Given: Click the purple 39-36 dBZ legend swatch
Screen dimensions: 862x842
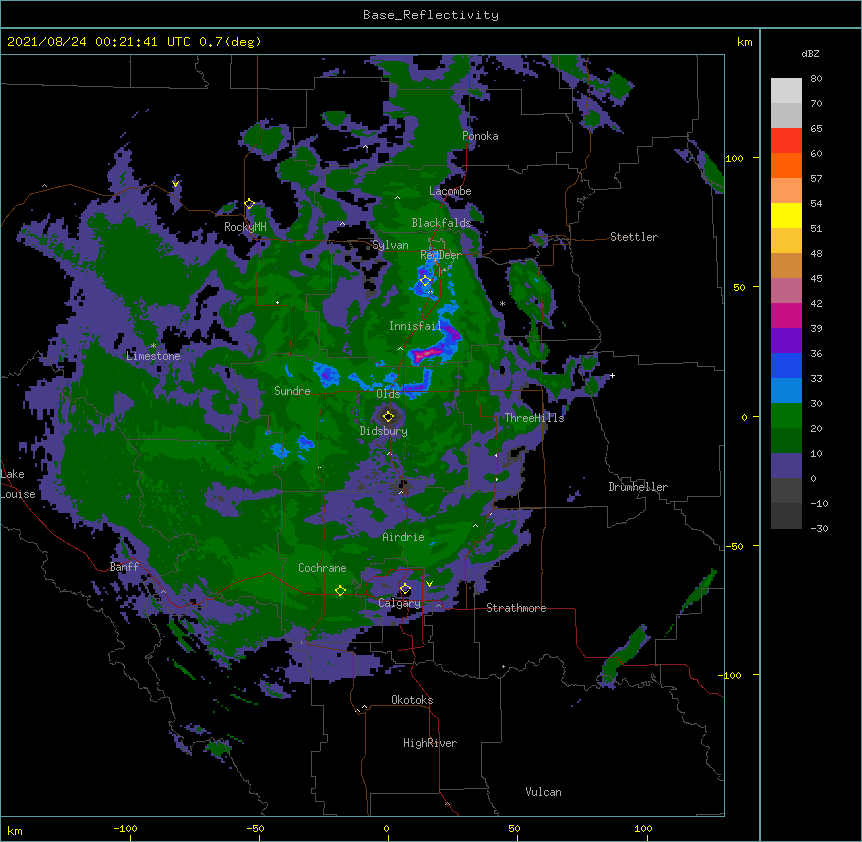Looking at the screenshot, I should coord(786,341).
